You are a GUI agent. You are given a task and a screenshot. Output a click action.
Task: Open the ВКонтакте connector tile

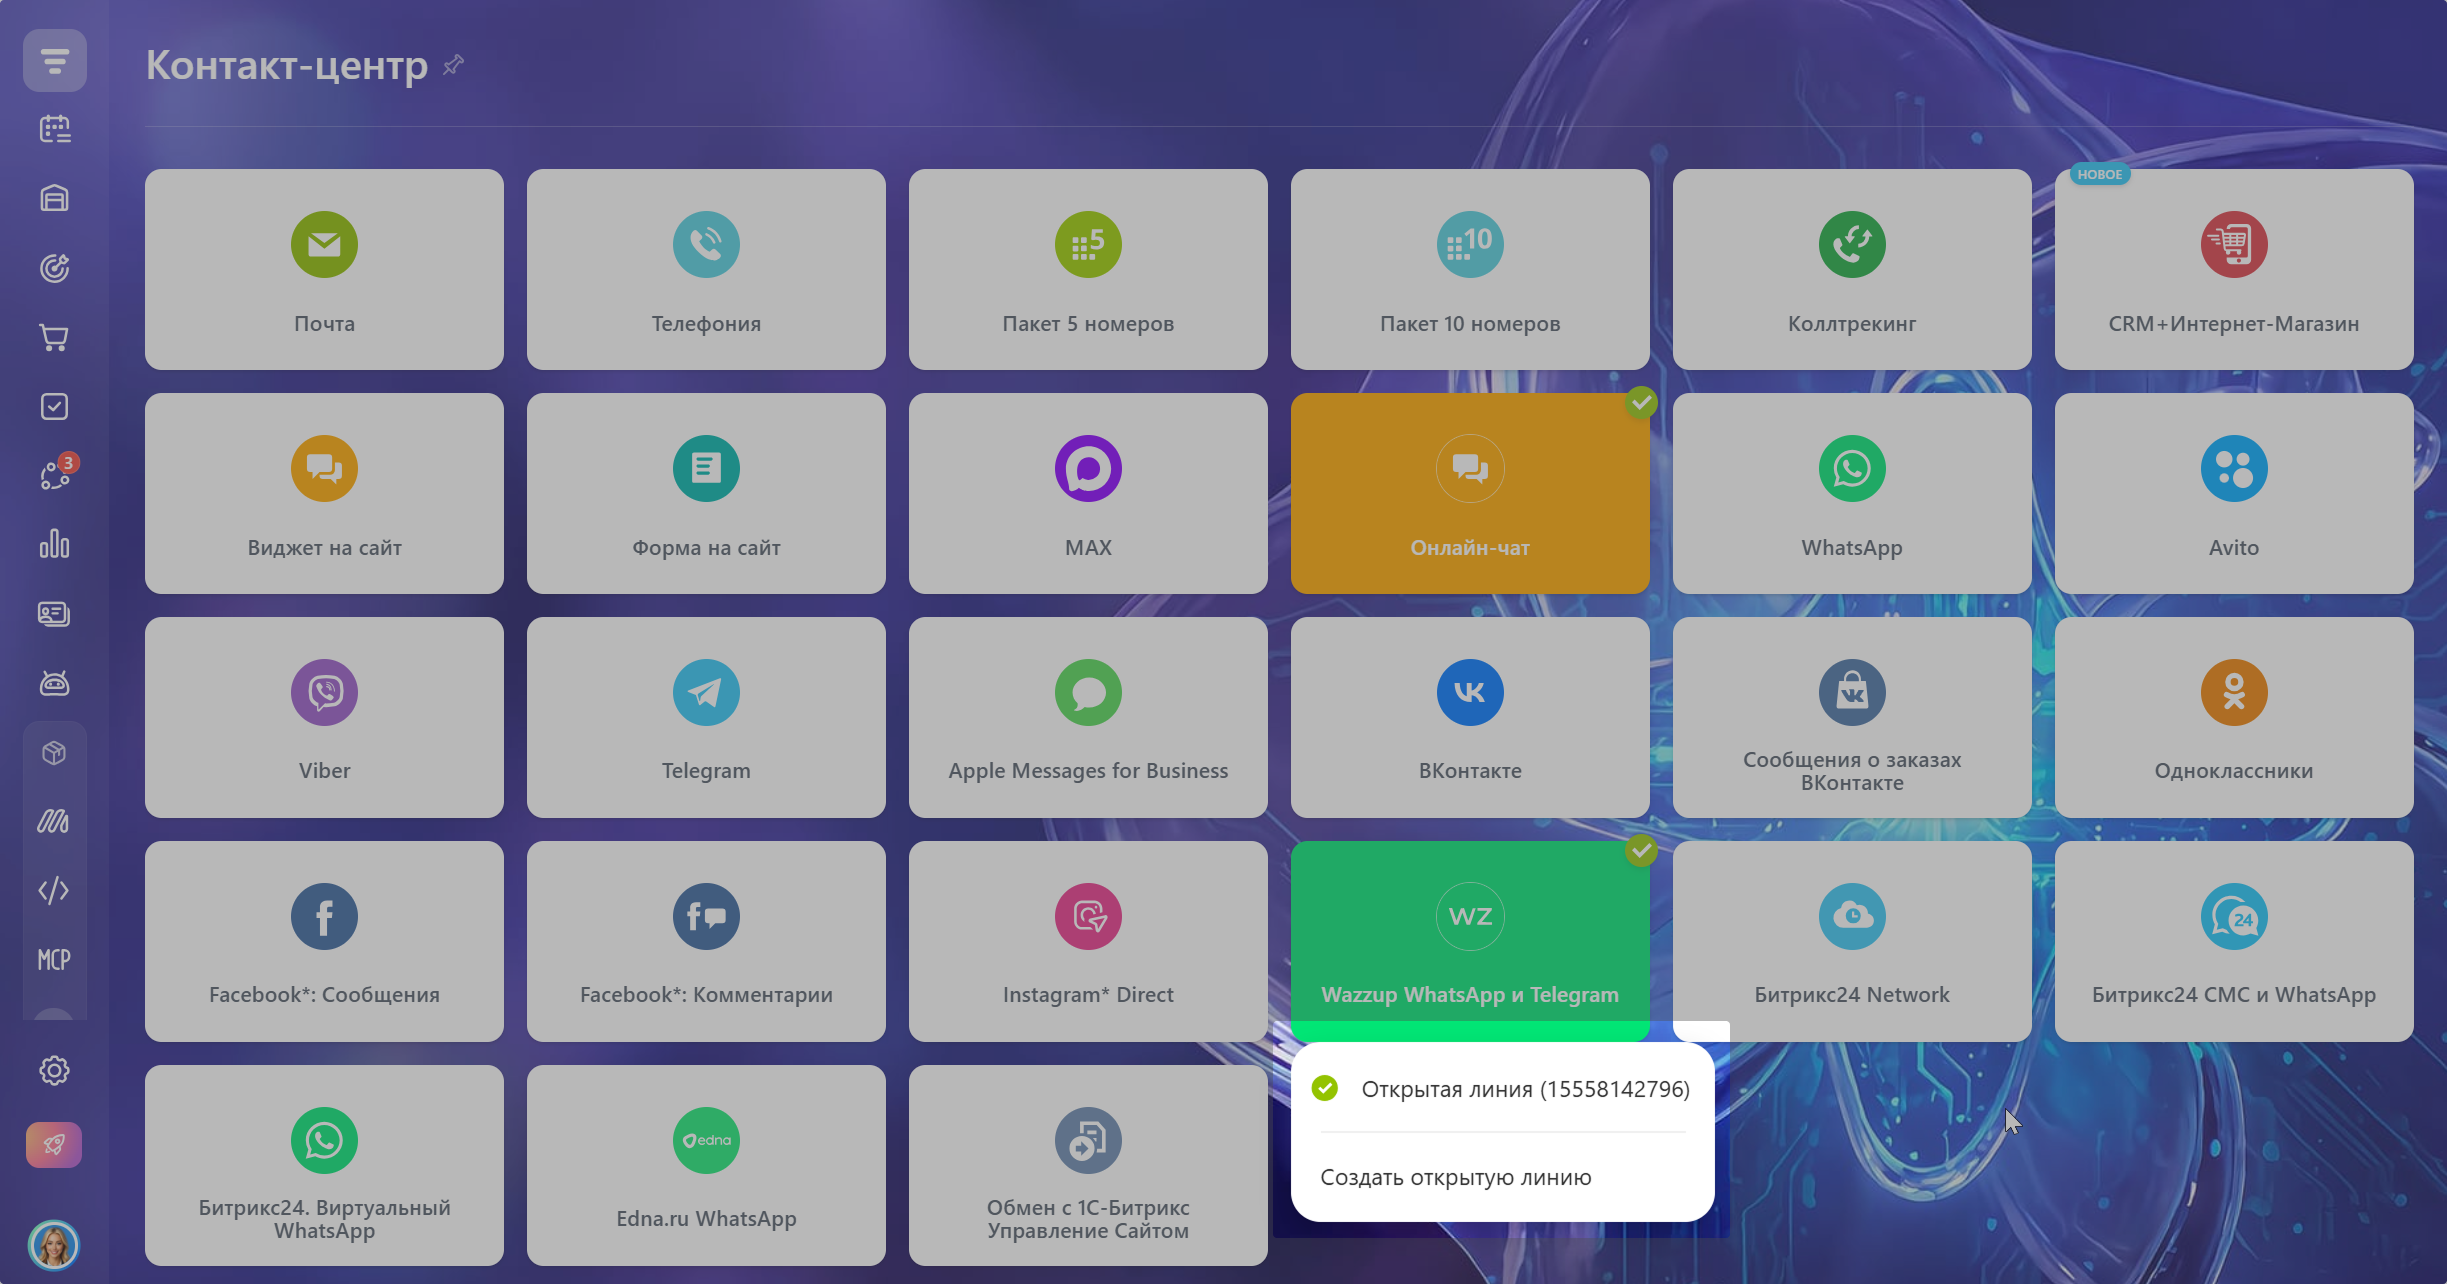click(1470, 717)
